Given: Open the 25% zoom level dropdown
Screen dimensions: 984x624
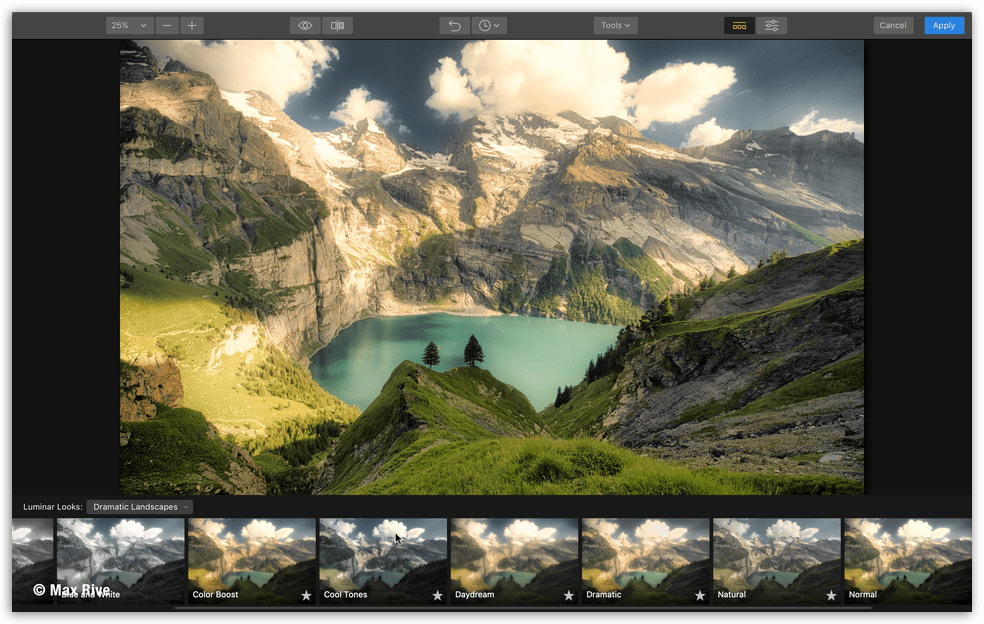Looking at the screenshot, I should click(128, 25).
